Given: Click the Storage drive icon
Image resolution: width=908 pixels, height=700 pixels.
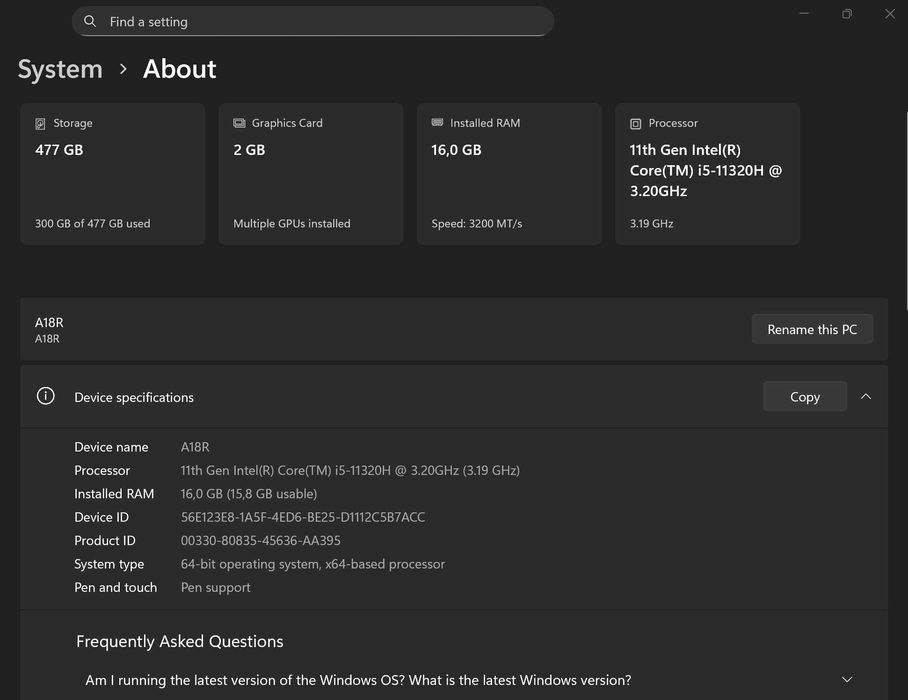Looking at the screenshot, I should 40,124.
